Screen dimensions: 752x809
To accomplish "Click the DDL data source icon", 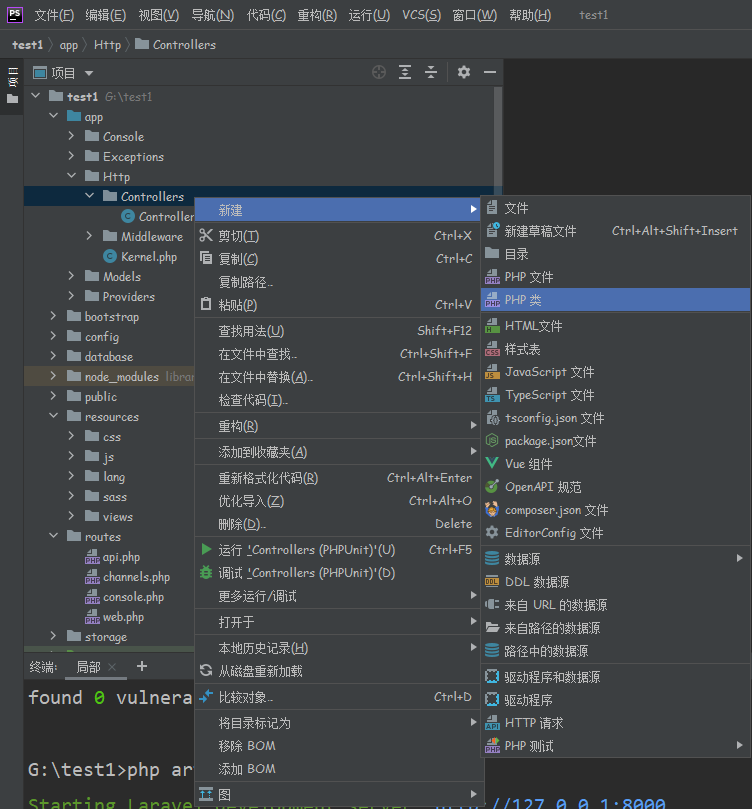I will 492,581.
